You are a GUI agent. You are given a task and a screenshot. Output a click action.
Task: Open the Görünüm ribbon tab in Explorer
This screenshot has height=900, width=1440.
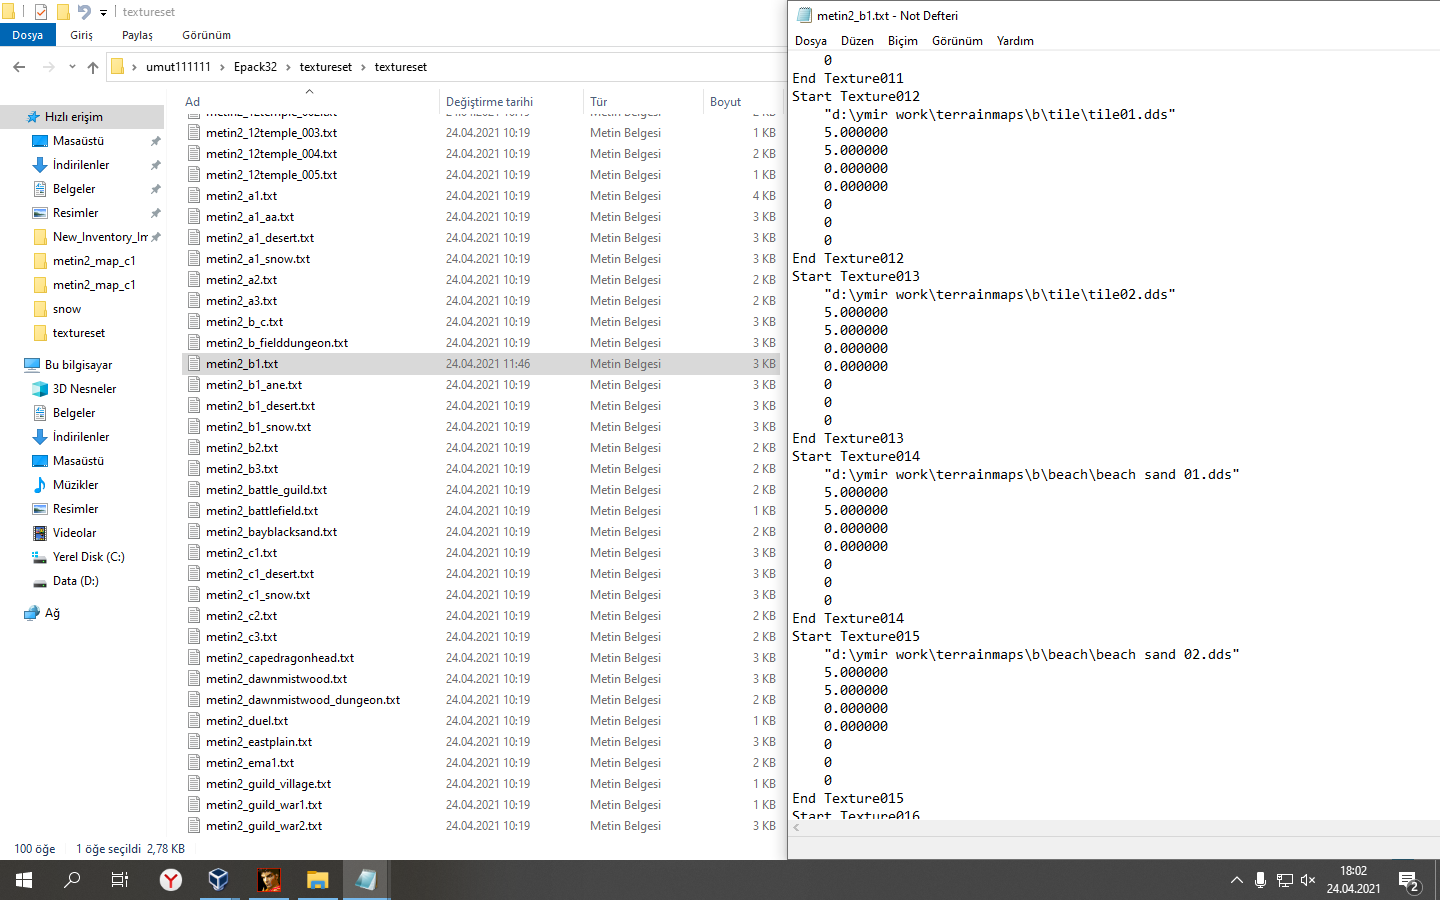pos(207,35)
